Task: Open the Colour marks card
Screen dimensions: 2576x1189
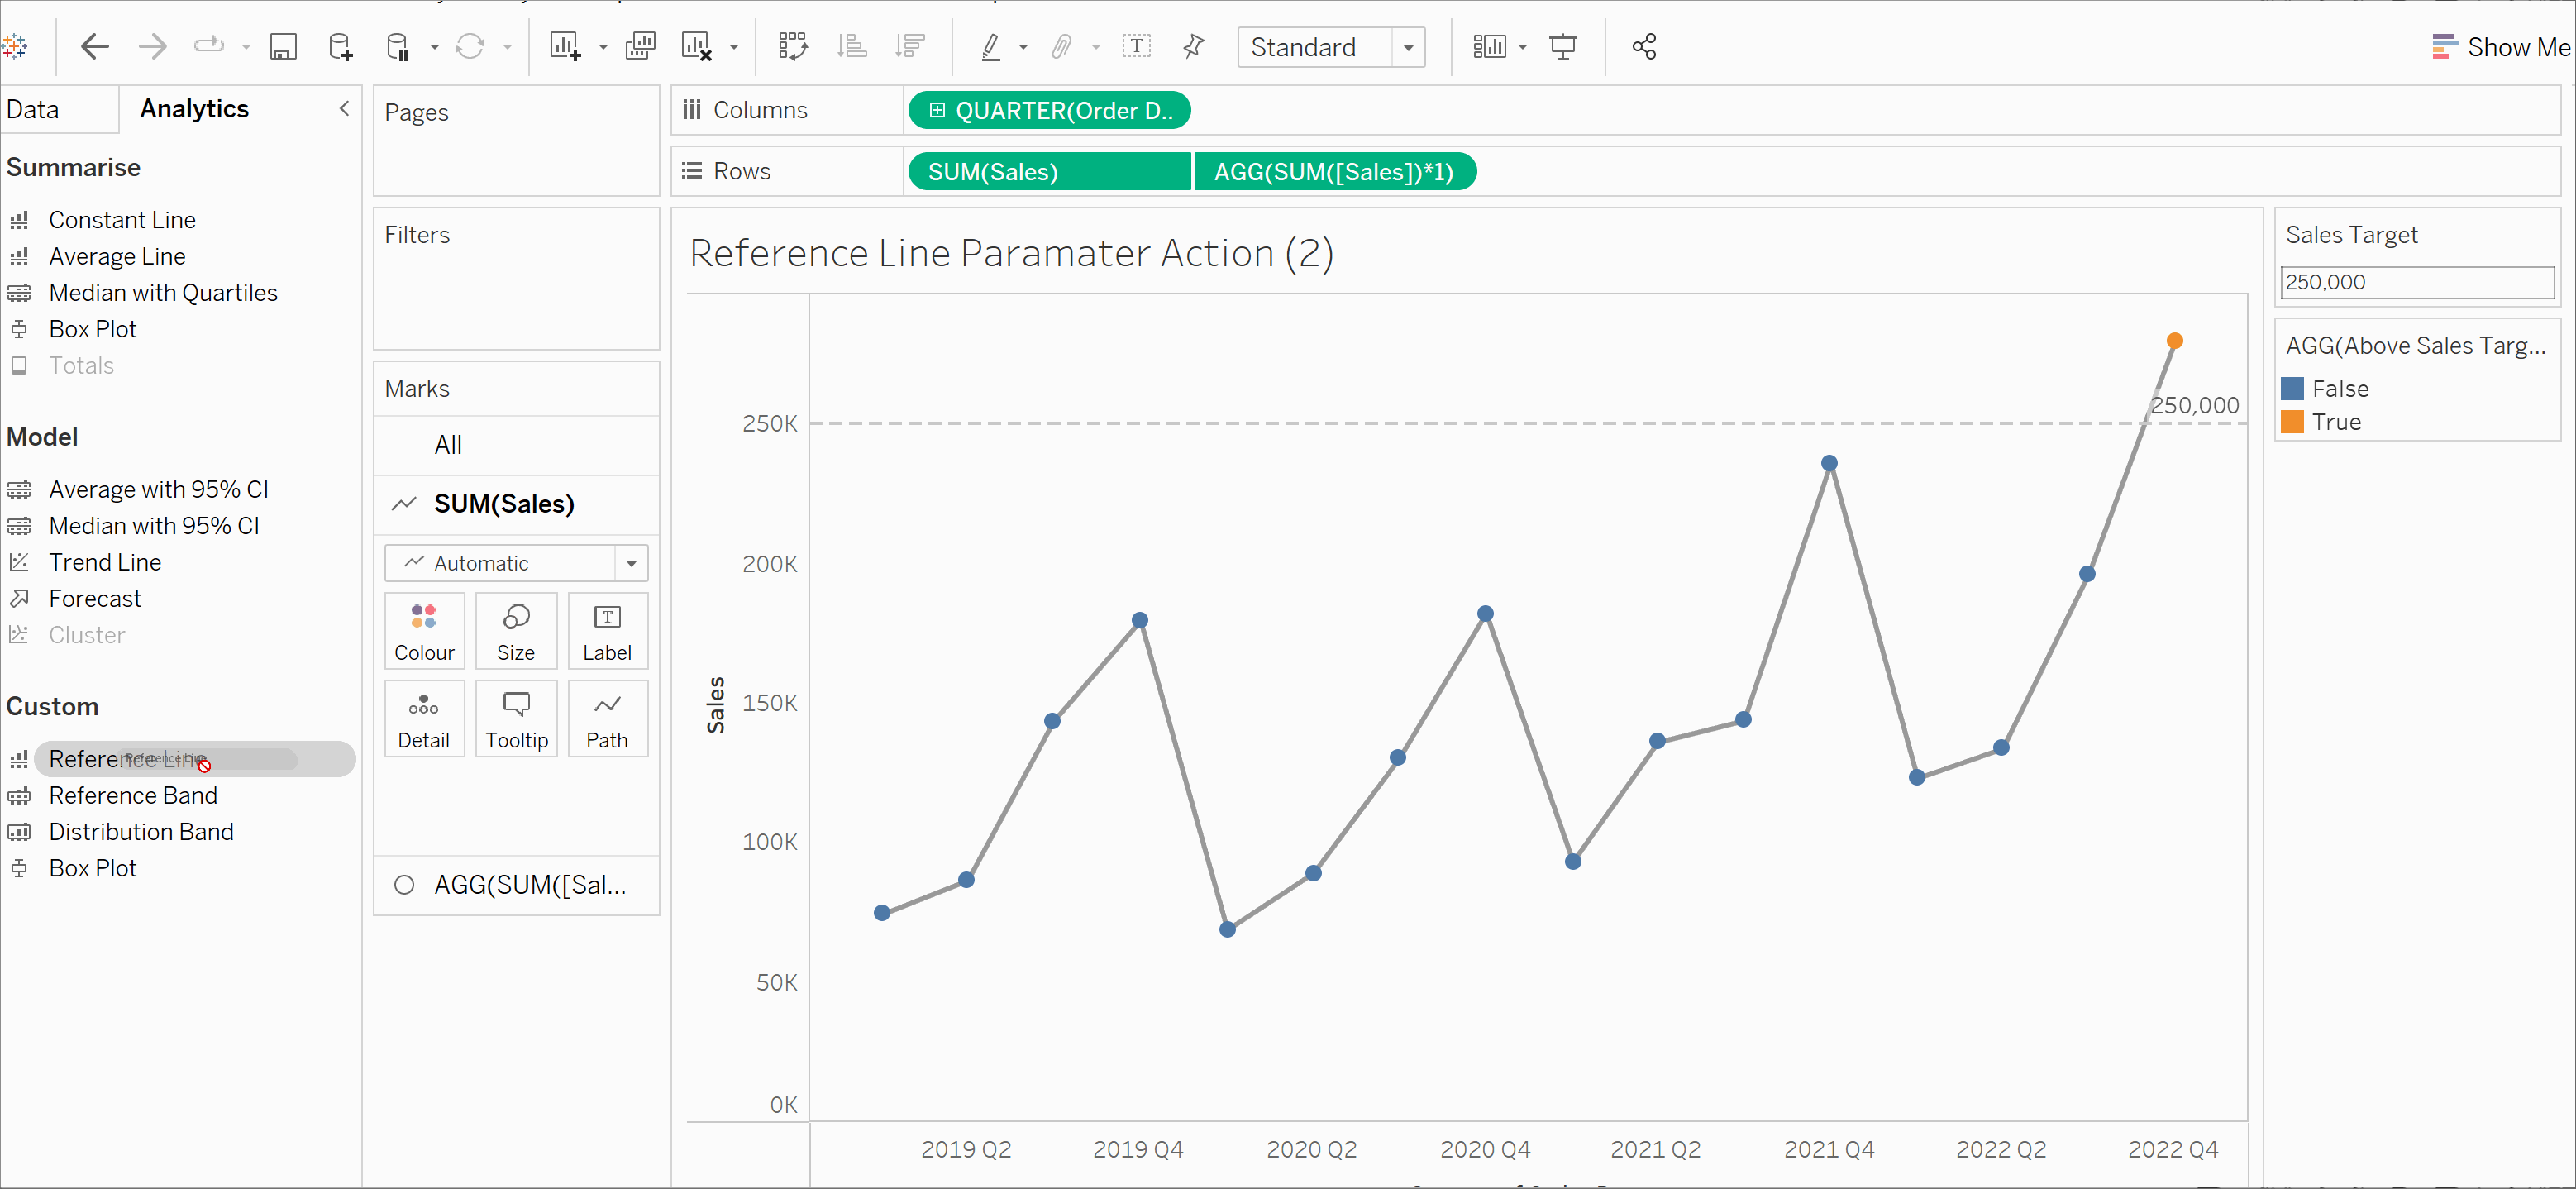Action: [424, 632]
